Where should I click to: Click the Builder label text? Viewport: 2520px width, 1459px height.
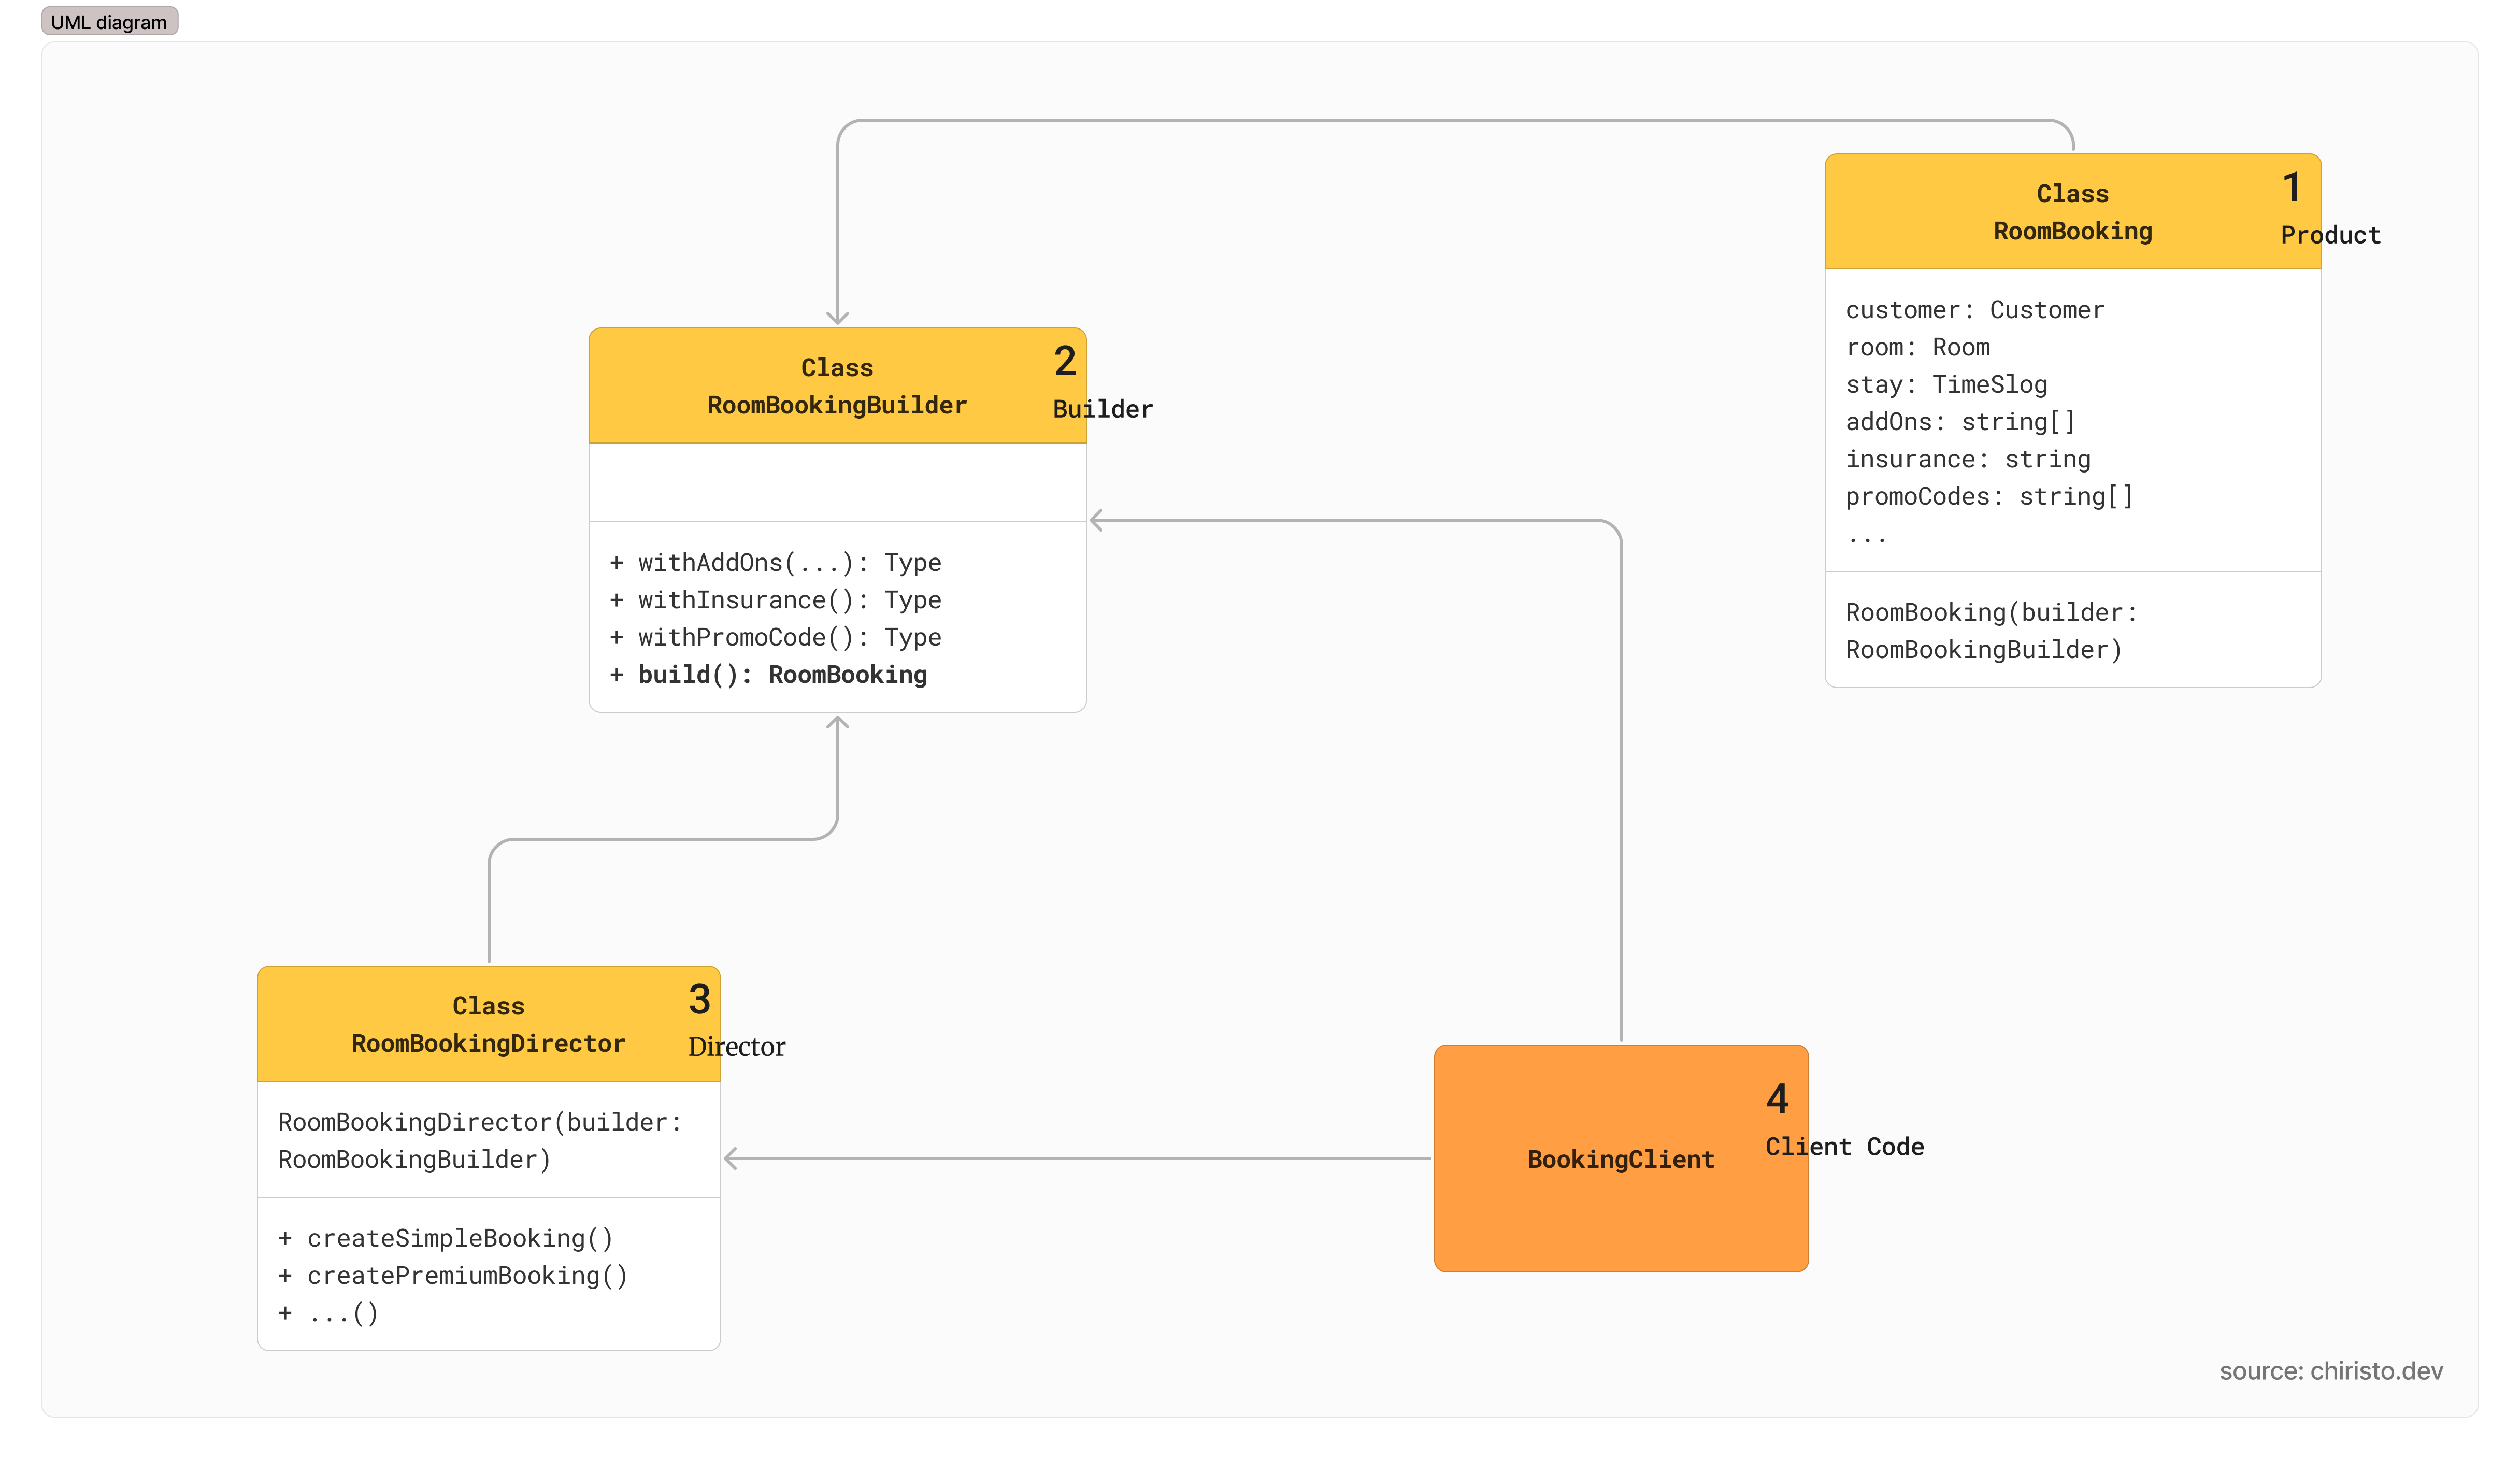(x=1102, y=409)
